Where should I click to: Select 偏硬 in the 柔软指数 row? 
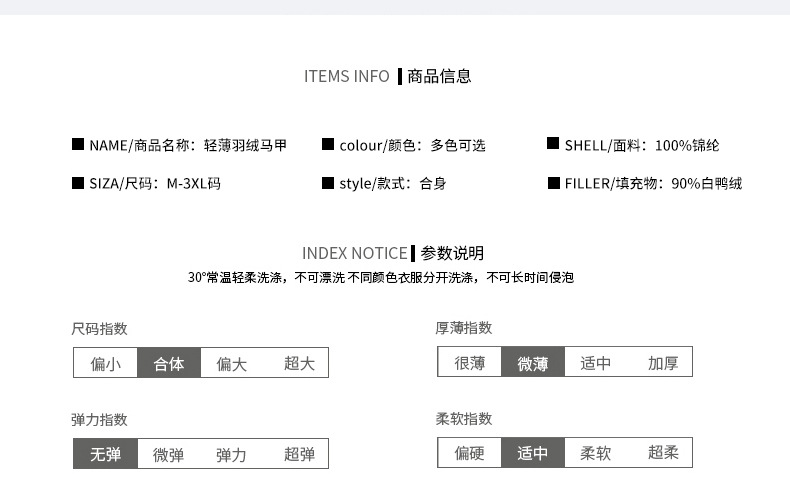pos(470,453)
